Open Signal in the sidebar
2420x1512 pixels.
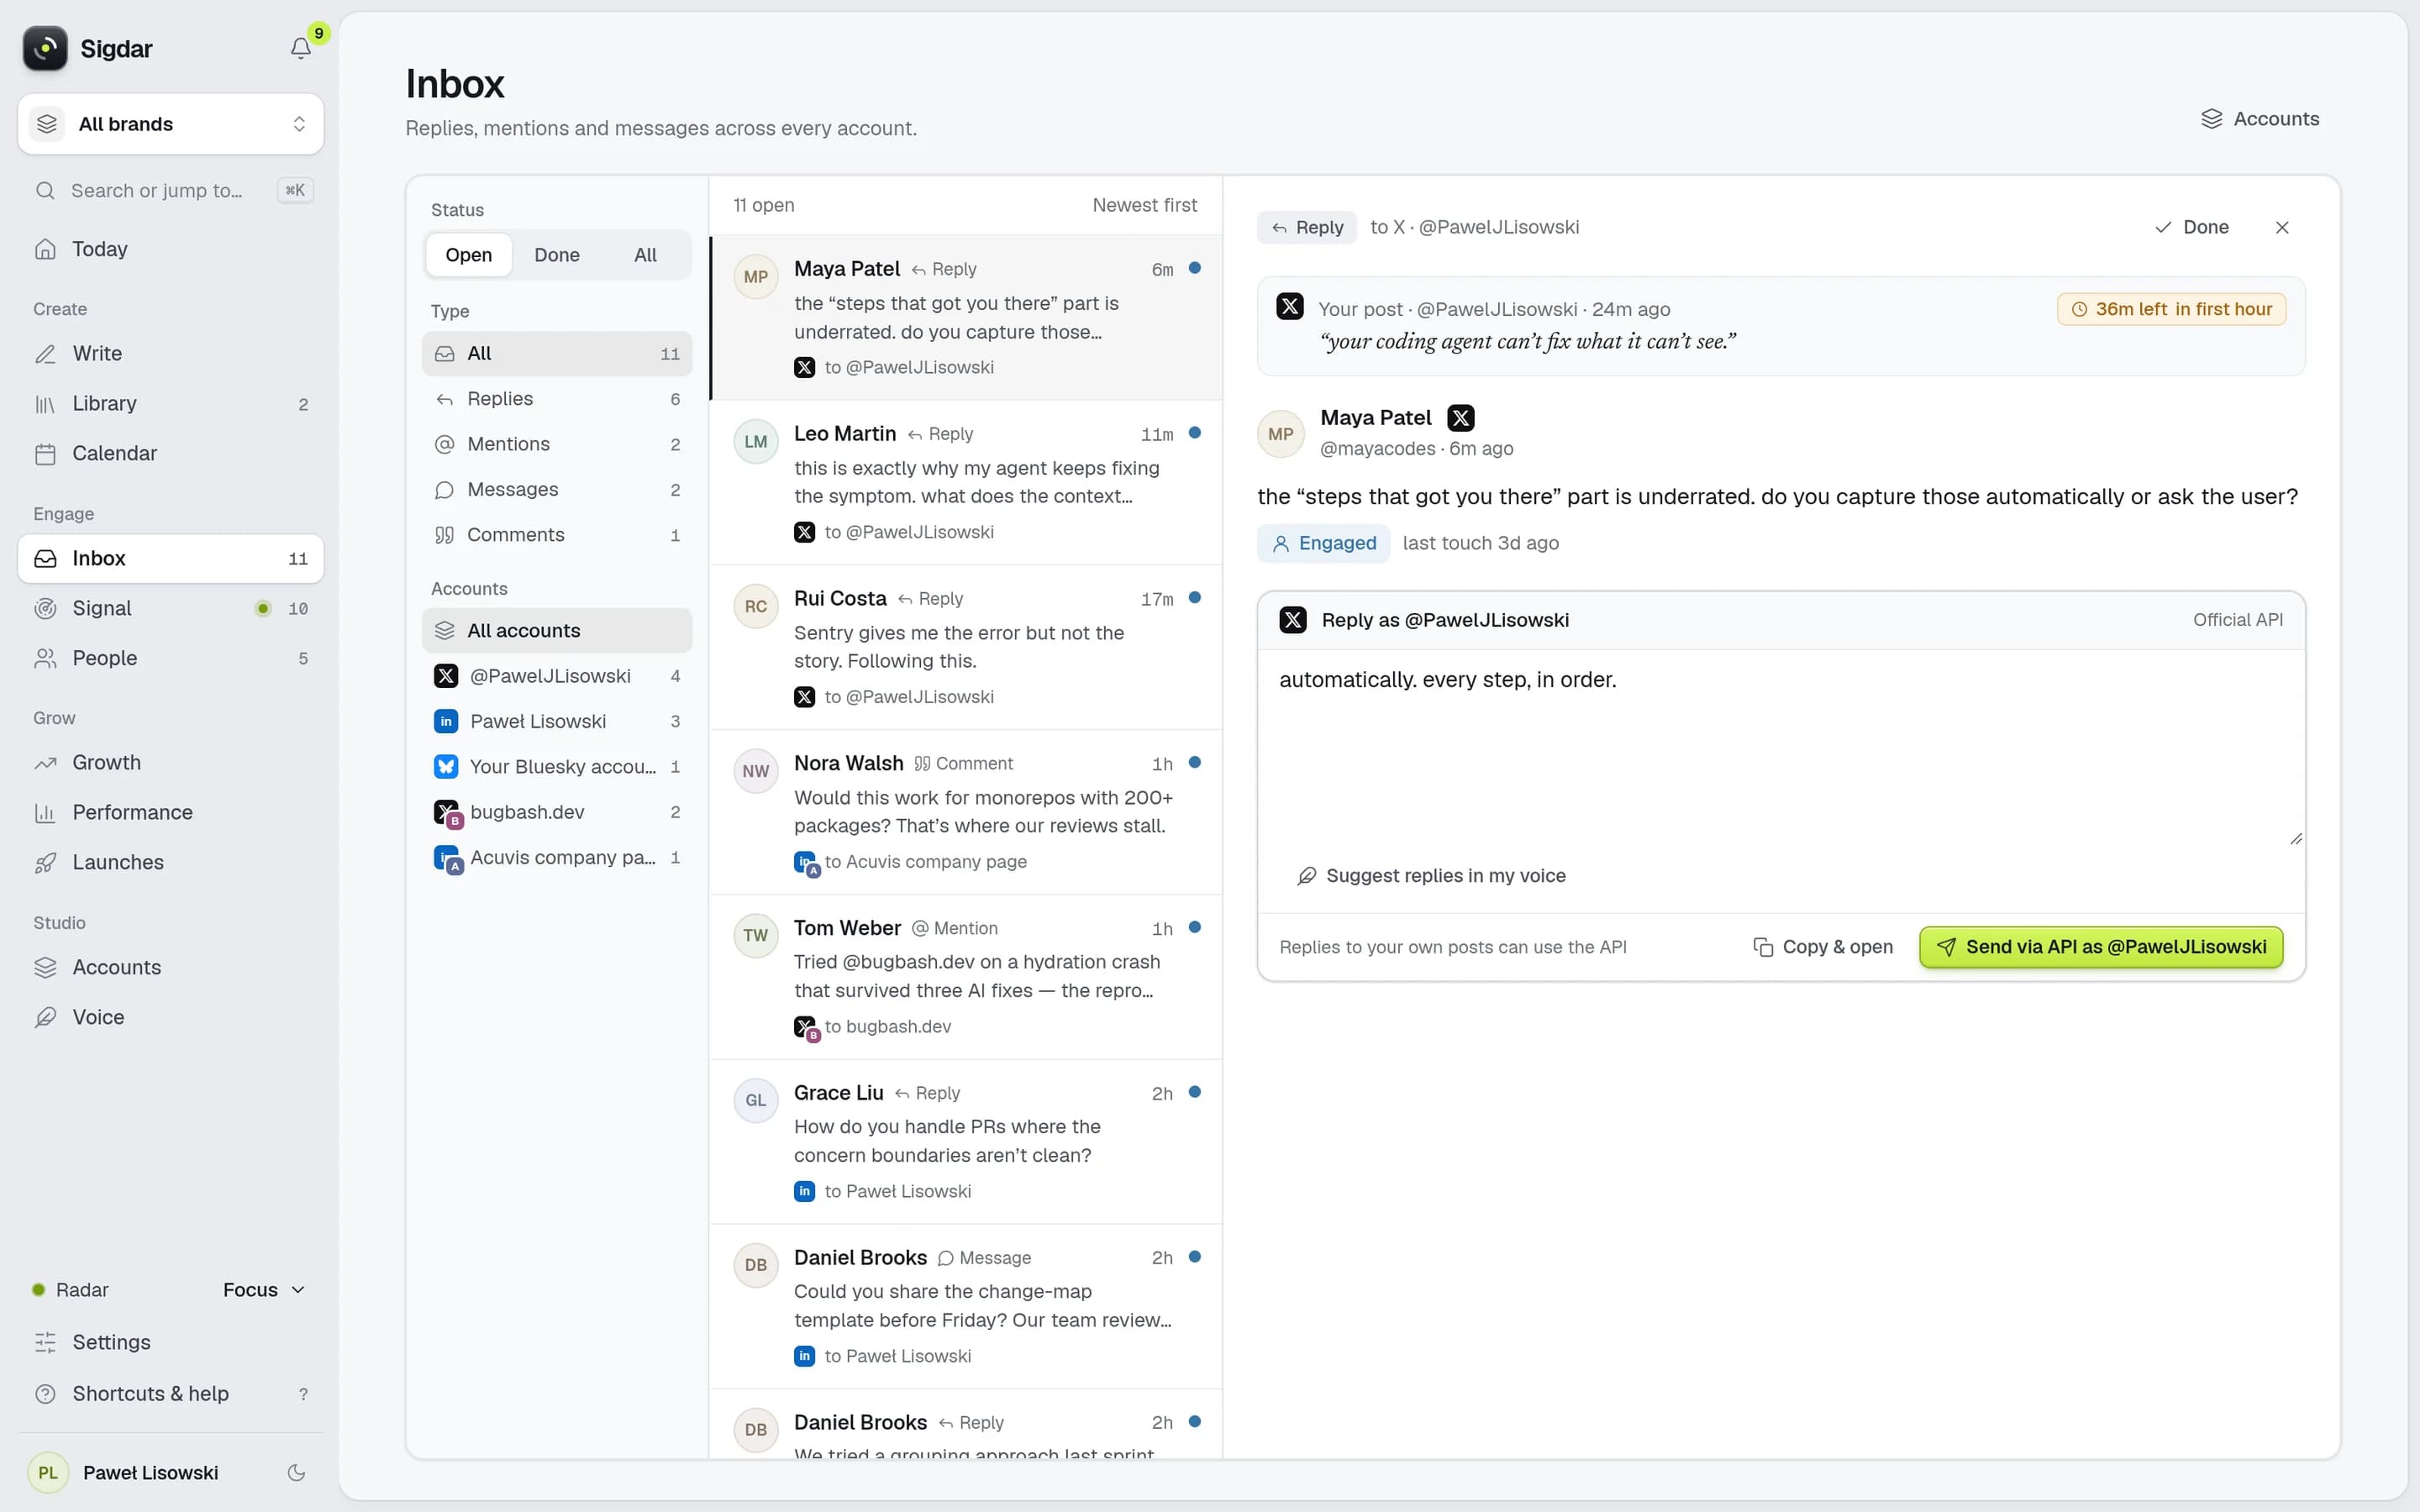pos(171,608)
